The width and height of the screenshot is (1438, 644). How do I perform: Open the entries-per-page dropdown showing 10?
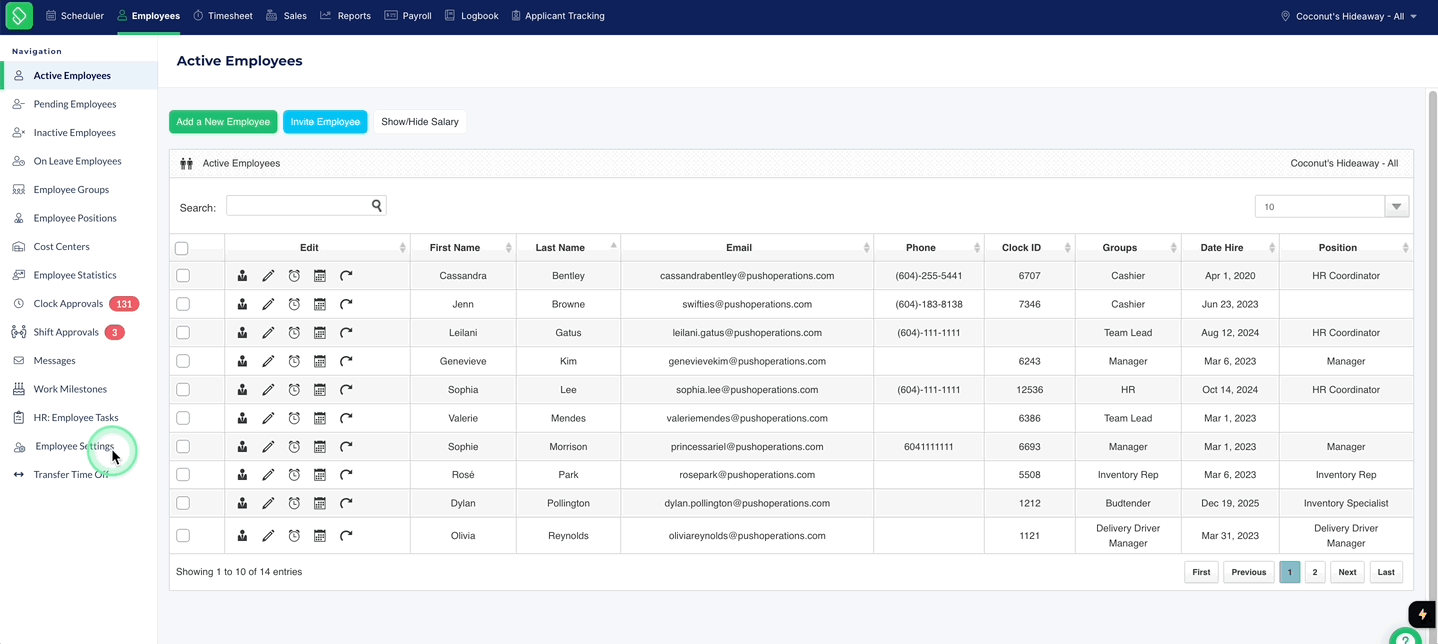point(1332,207)
